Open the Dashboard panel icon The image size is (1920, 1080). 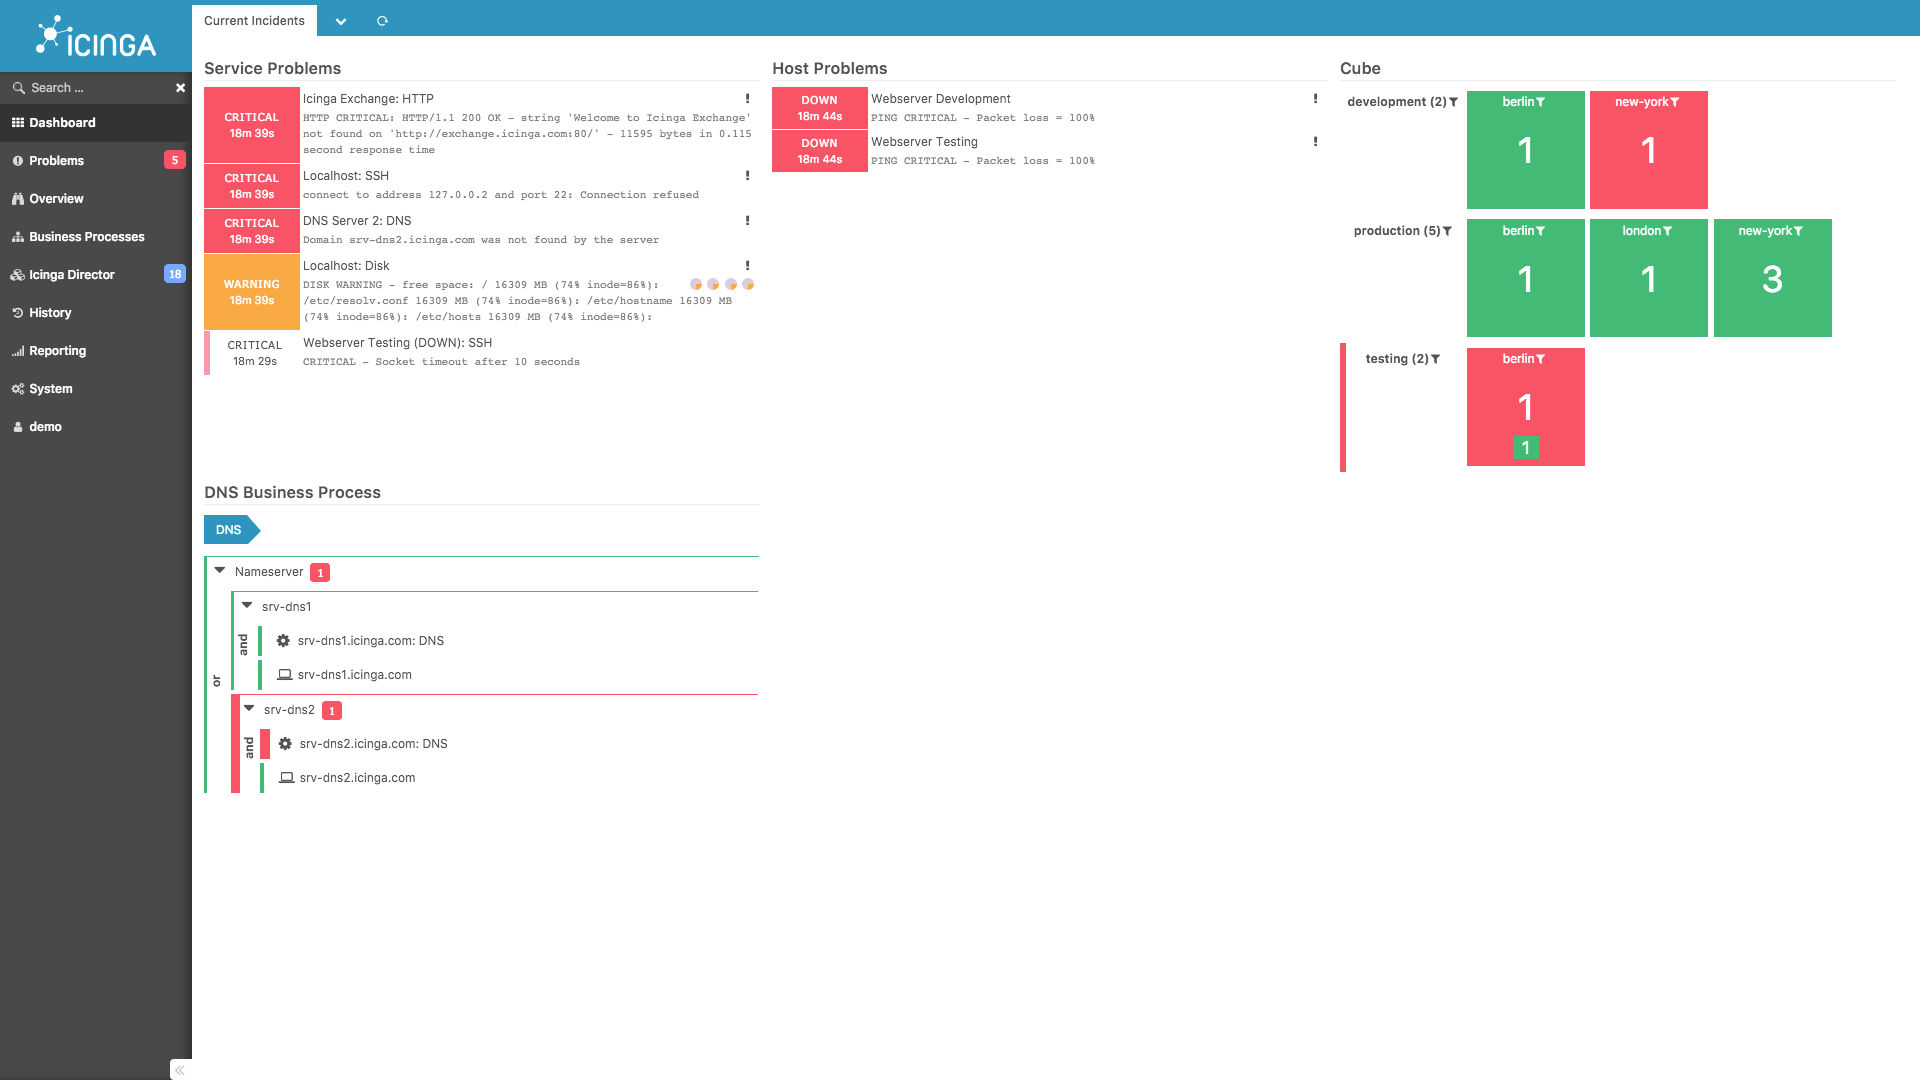pyautogui.click(x=18, y=121)
